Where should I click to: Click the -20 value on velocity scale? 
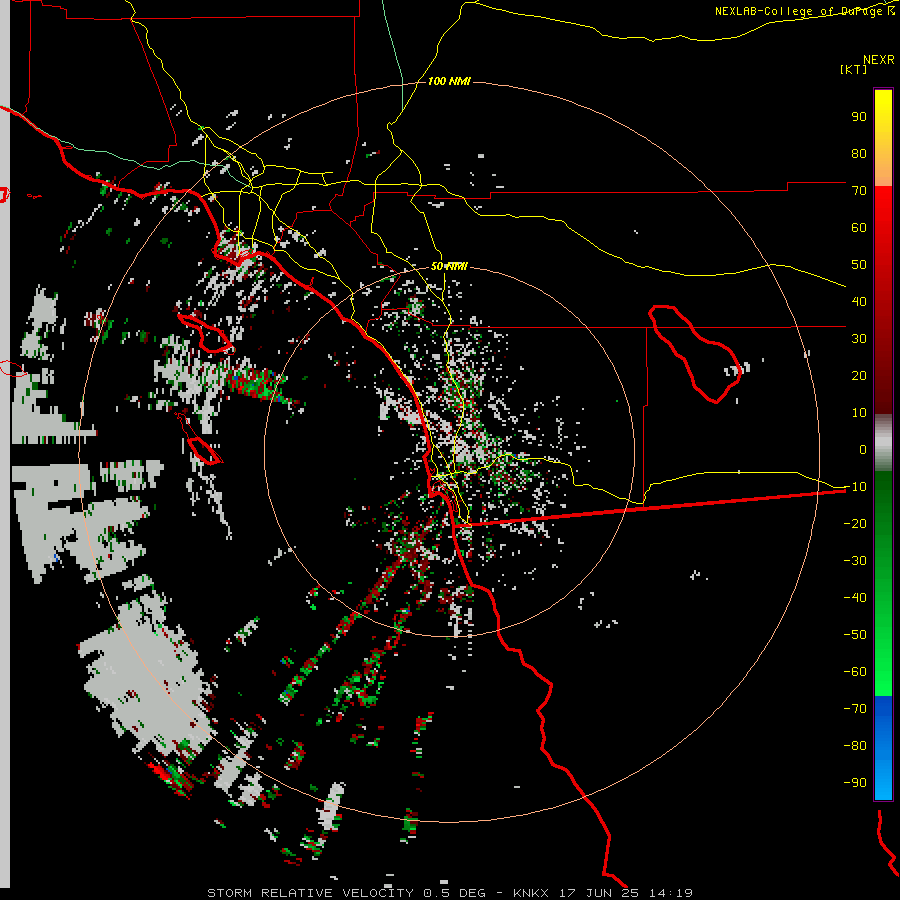pyautogui.click(x=855, y=523)
